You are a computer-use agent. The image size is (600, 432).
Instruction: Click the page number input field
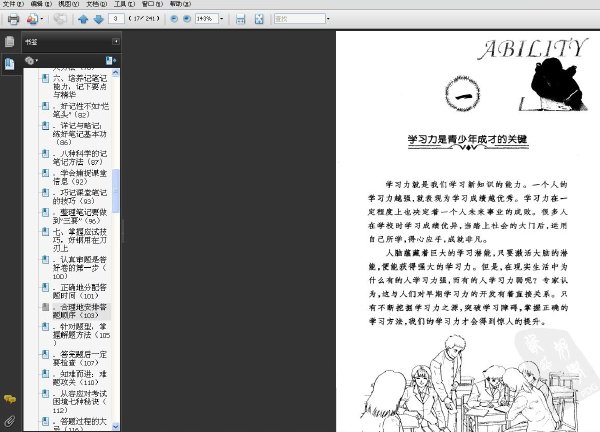pos(116,18)
